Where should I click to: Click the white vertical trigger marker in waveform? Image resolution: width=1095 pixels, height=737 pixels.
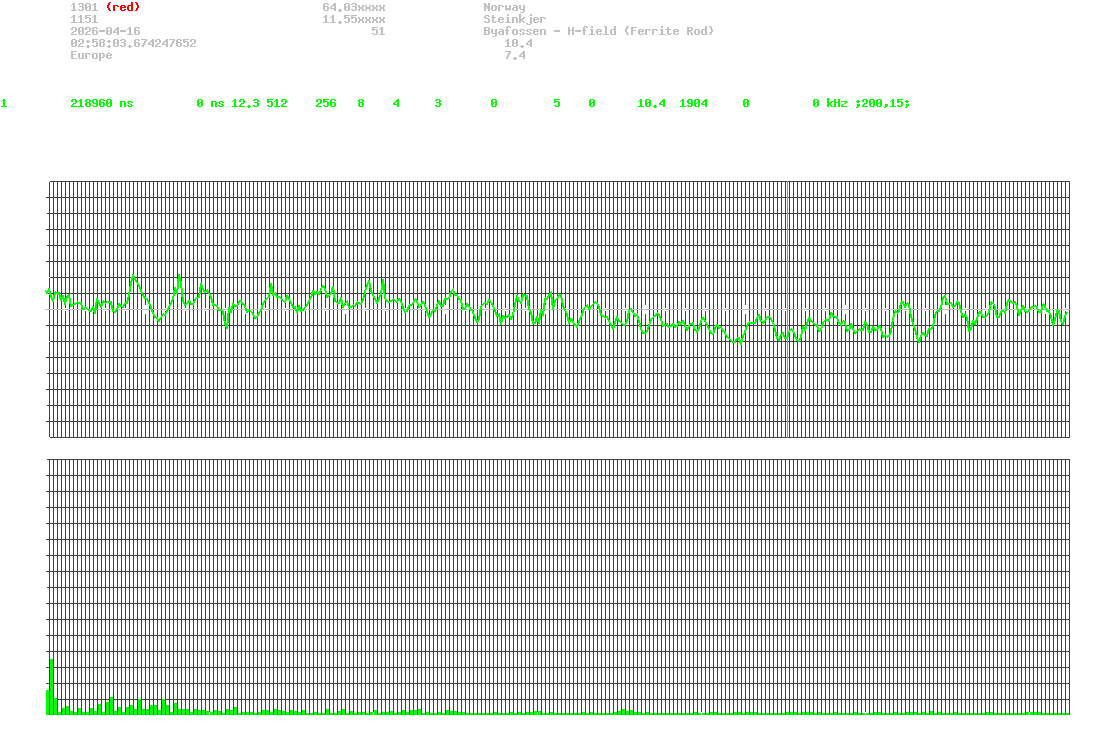[x=787, y=309]
